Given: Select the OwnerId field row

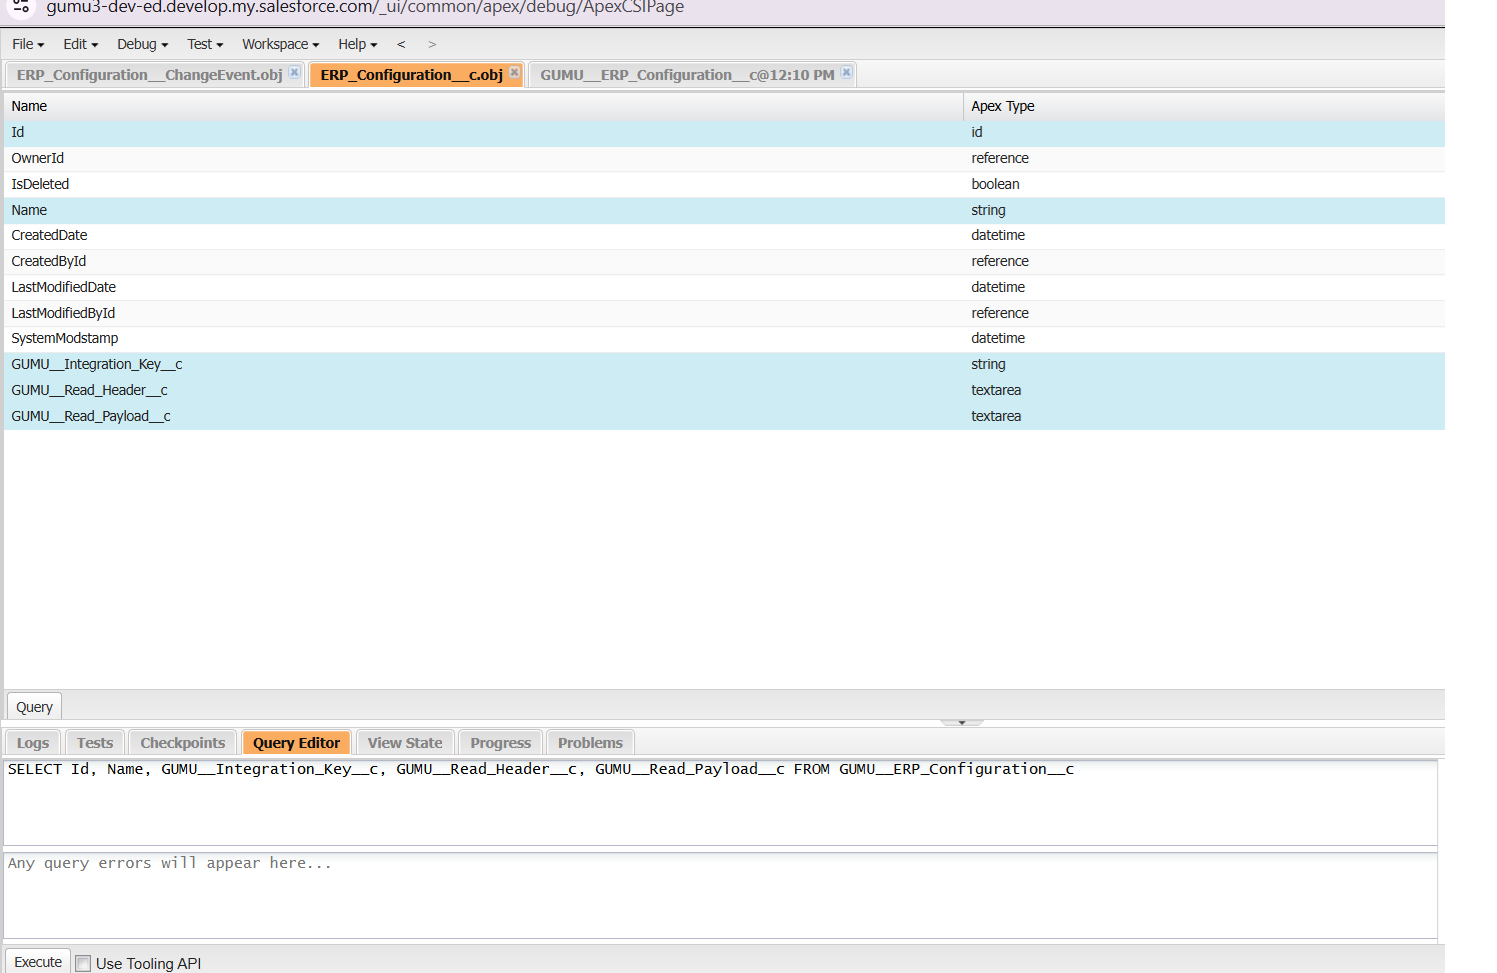Looking at the screenshot, I should click(x=38, y=158).
